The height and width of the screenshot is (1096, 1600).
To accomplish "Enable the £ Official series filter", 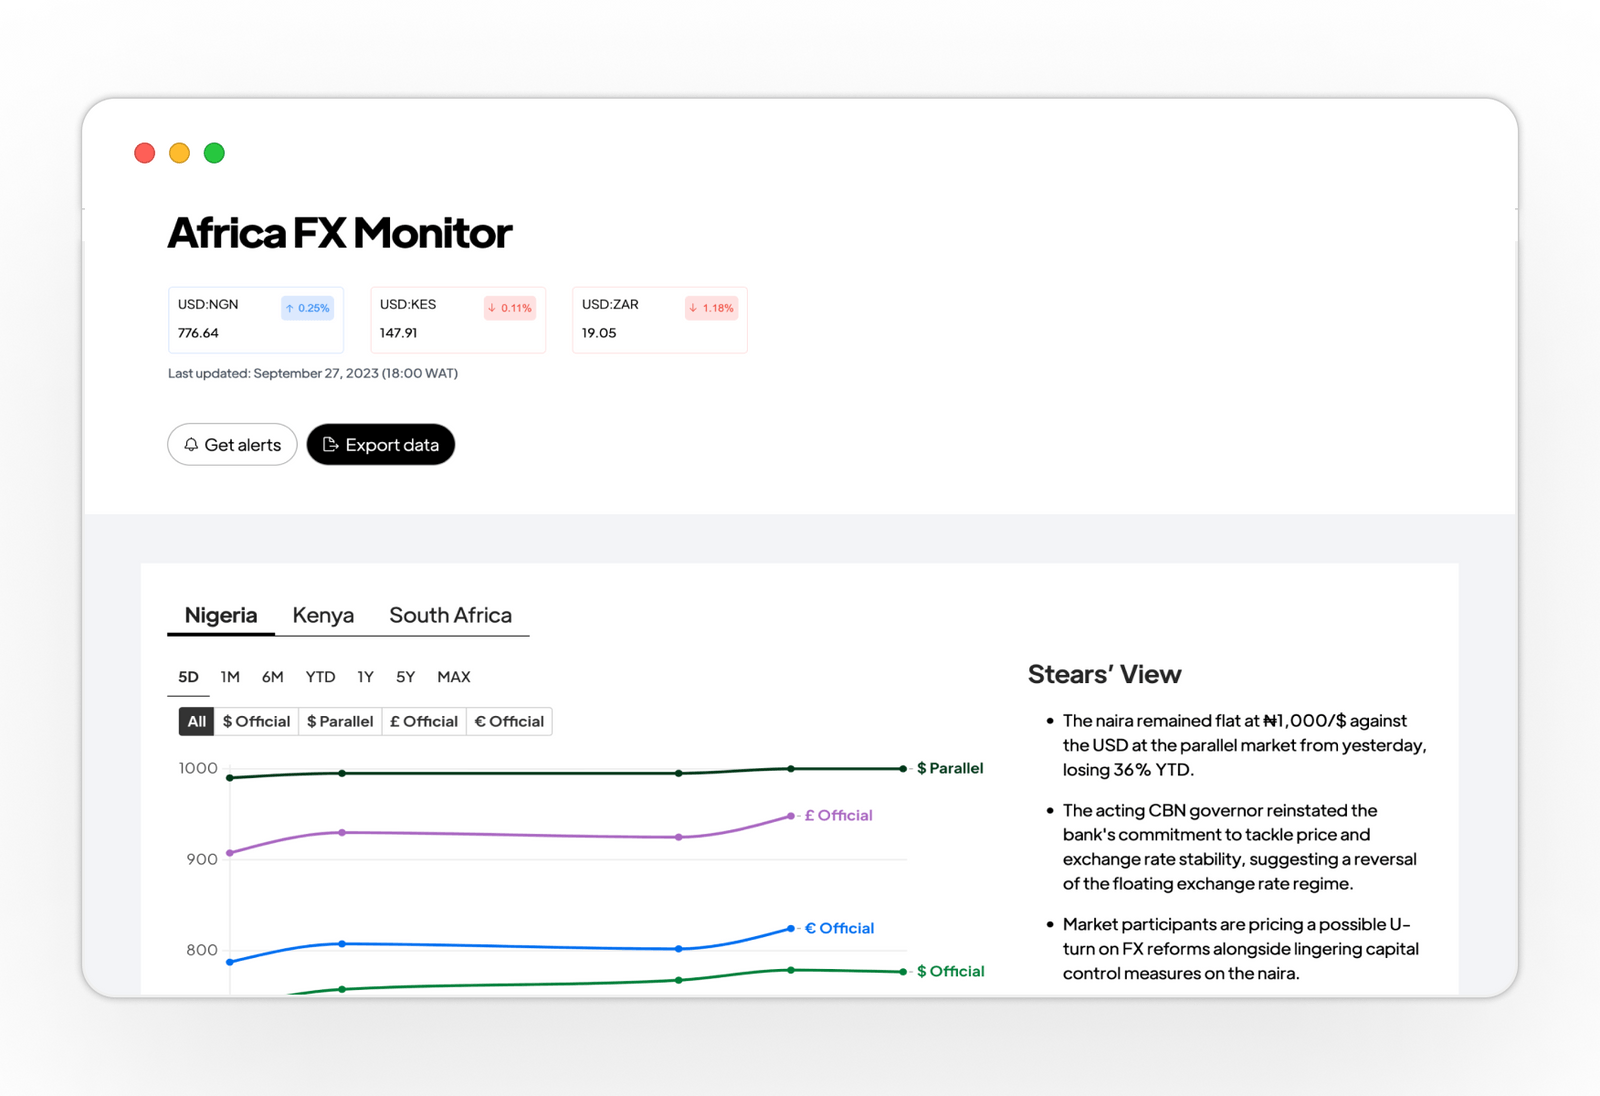I will point(424,721).
